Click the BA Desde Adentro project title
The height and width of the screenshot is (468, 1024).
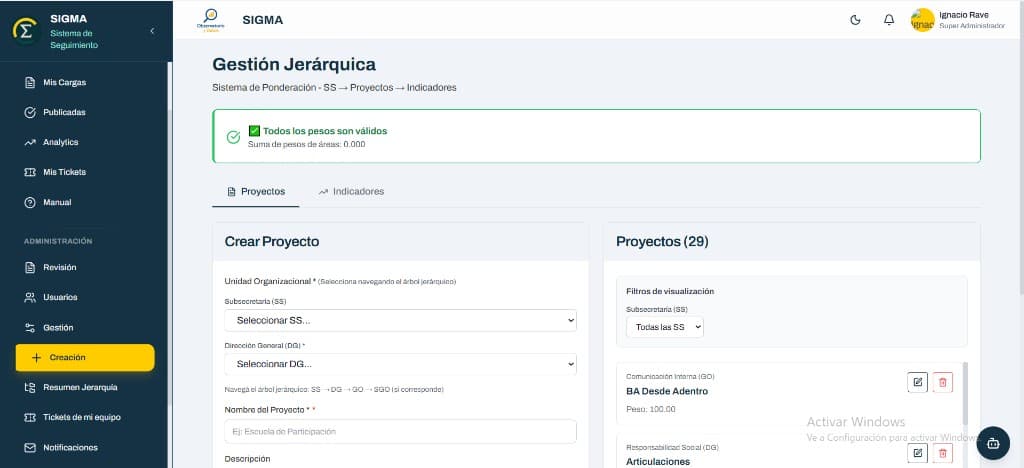667,391
